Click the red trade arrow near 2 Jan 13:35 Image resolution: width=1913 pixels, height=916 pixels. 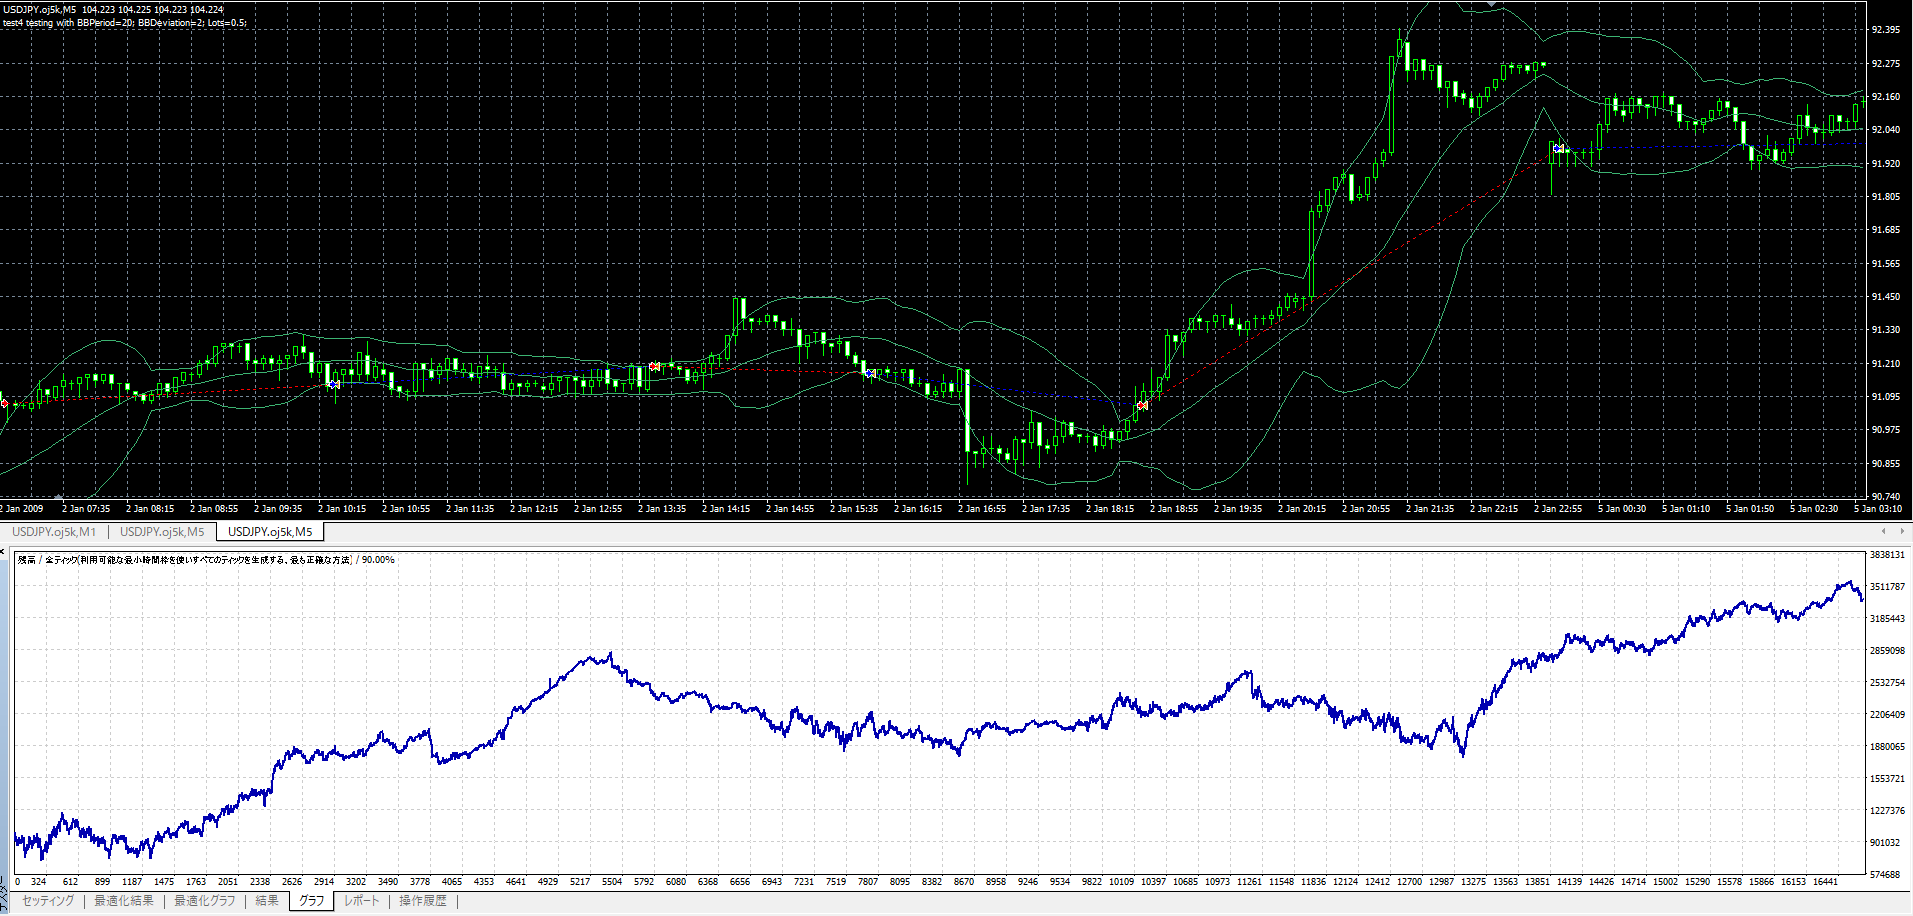654,367
